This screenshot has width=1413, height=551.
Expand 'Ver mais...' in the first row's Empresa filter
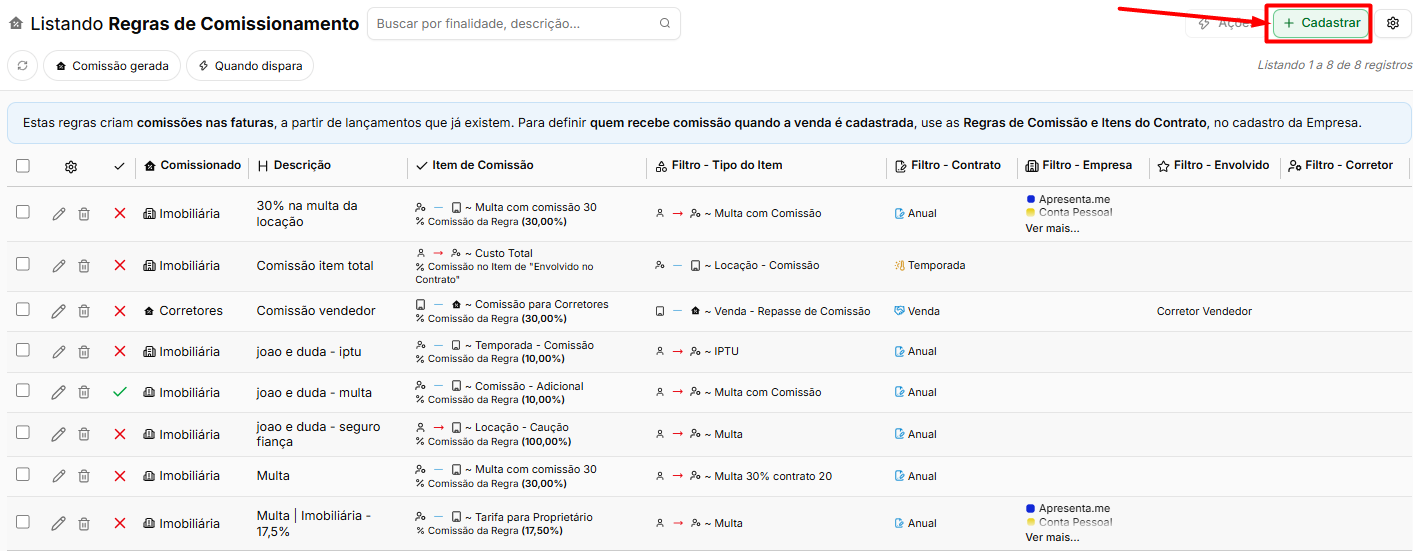pos(1052,228)
